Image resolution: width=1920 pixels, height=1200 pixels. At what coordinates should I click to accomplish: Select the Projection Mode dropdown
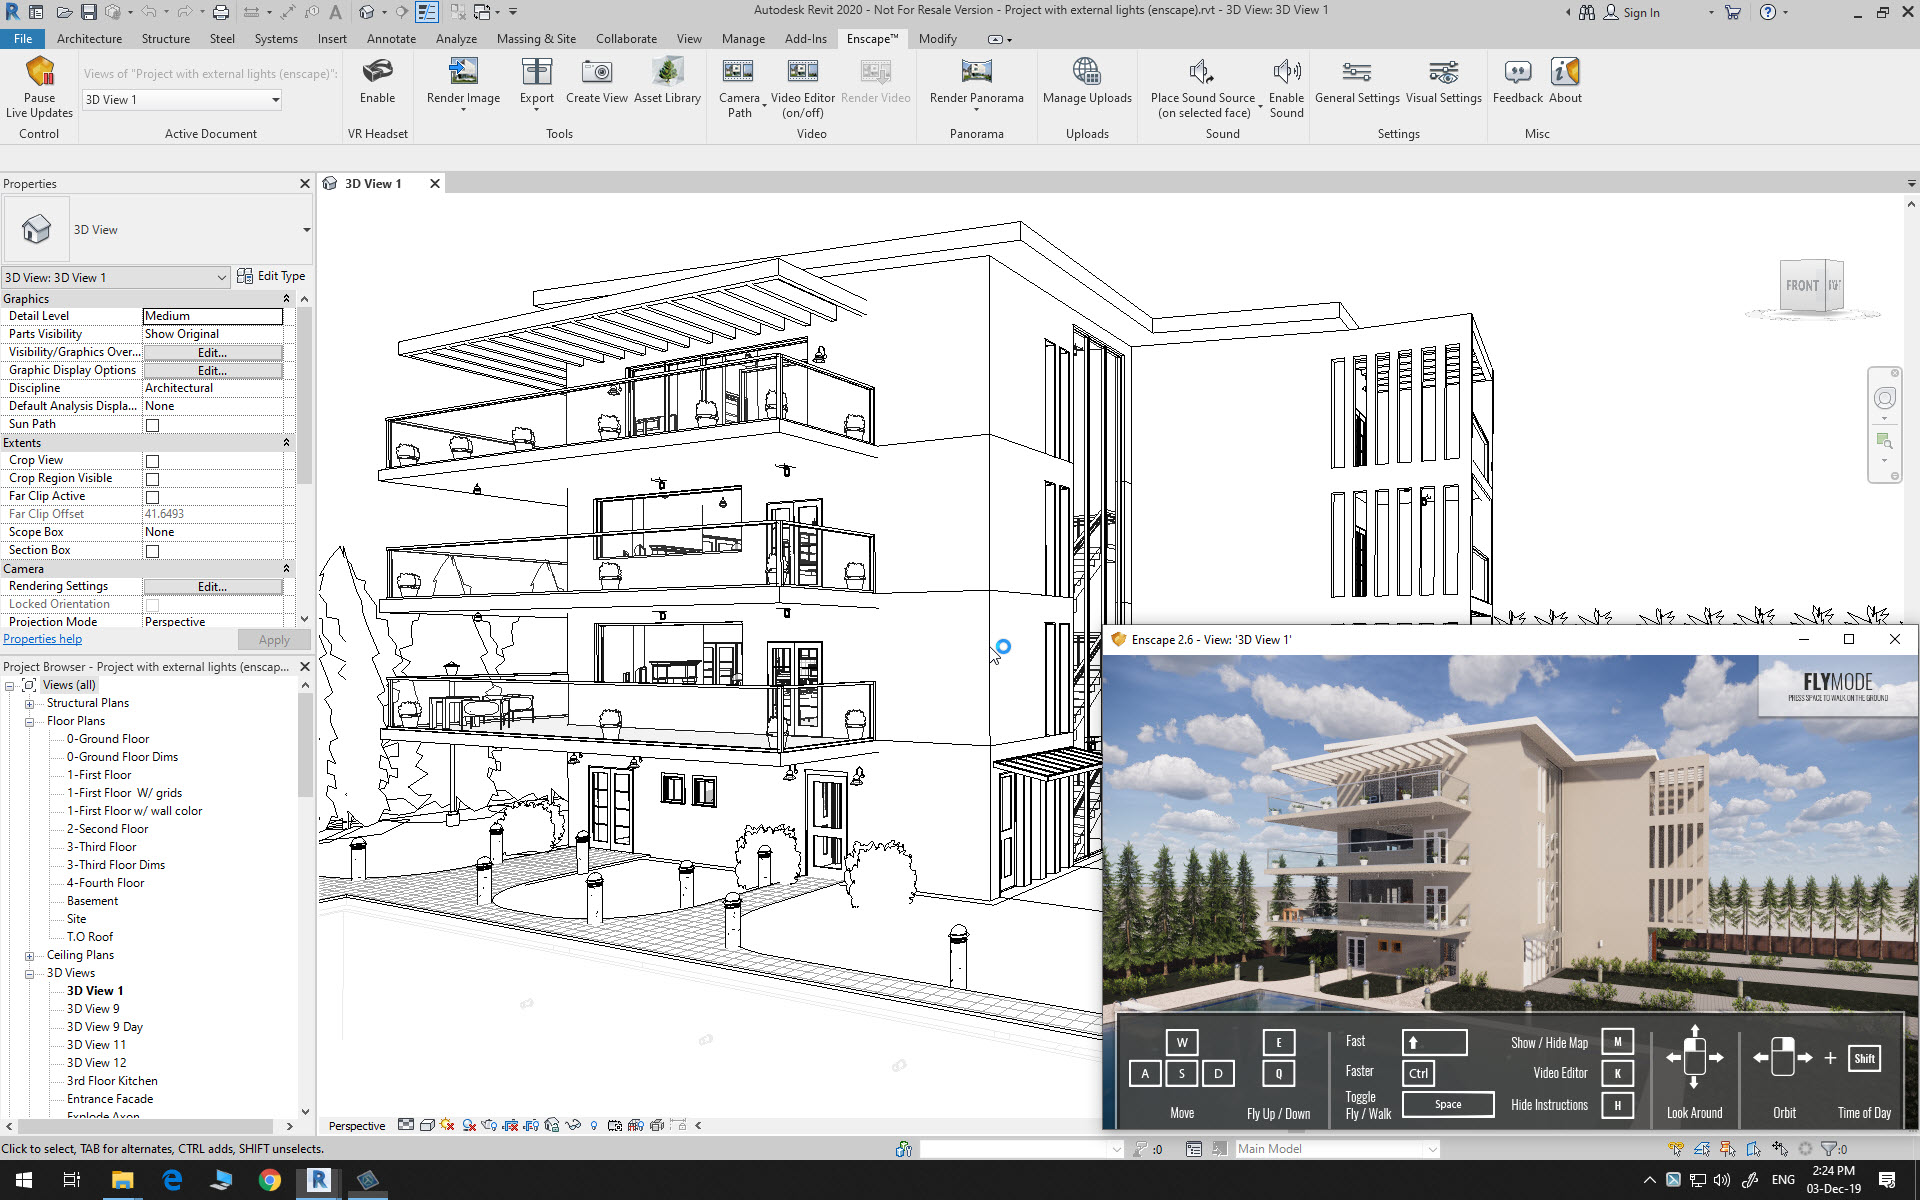(214, 621)
